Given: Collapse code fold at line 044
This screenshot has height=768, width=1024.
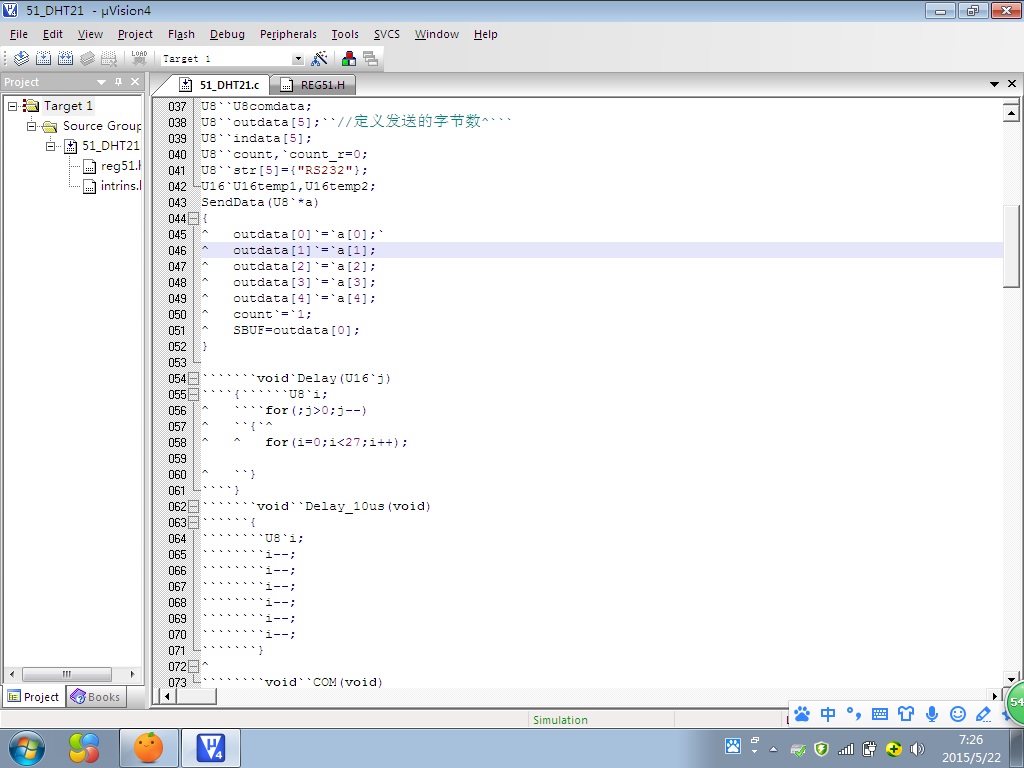Looking at the screenshot, I should coord(193,219).
